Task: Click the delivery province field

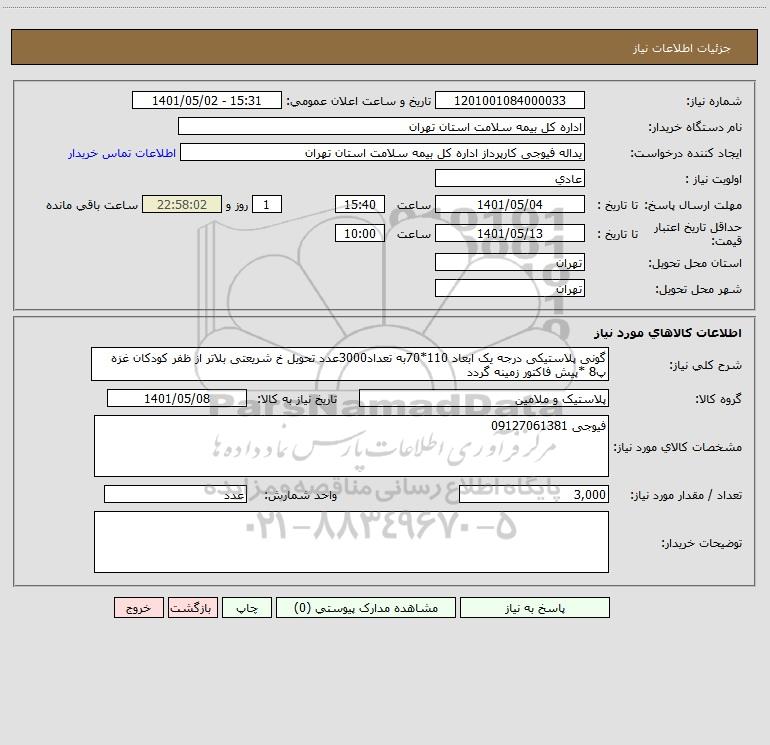Action: [510, 262]
